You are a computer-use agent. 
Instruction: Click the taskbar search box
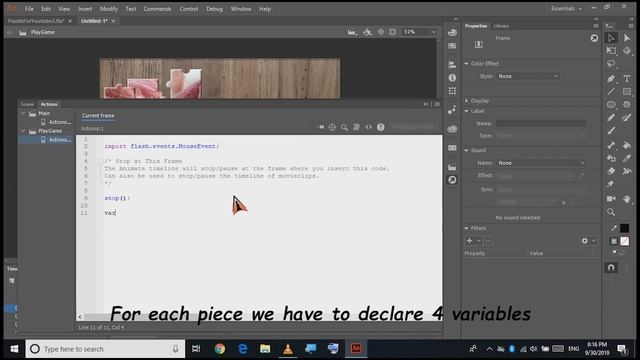click(x=105, y=349)
